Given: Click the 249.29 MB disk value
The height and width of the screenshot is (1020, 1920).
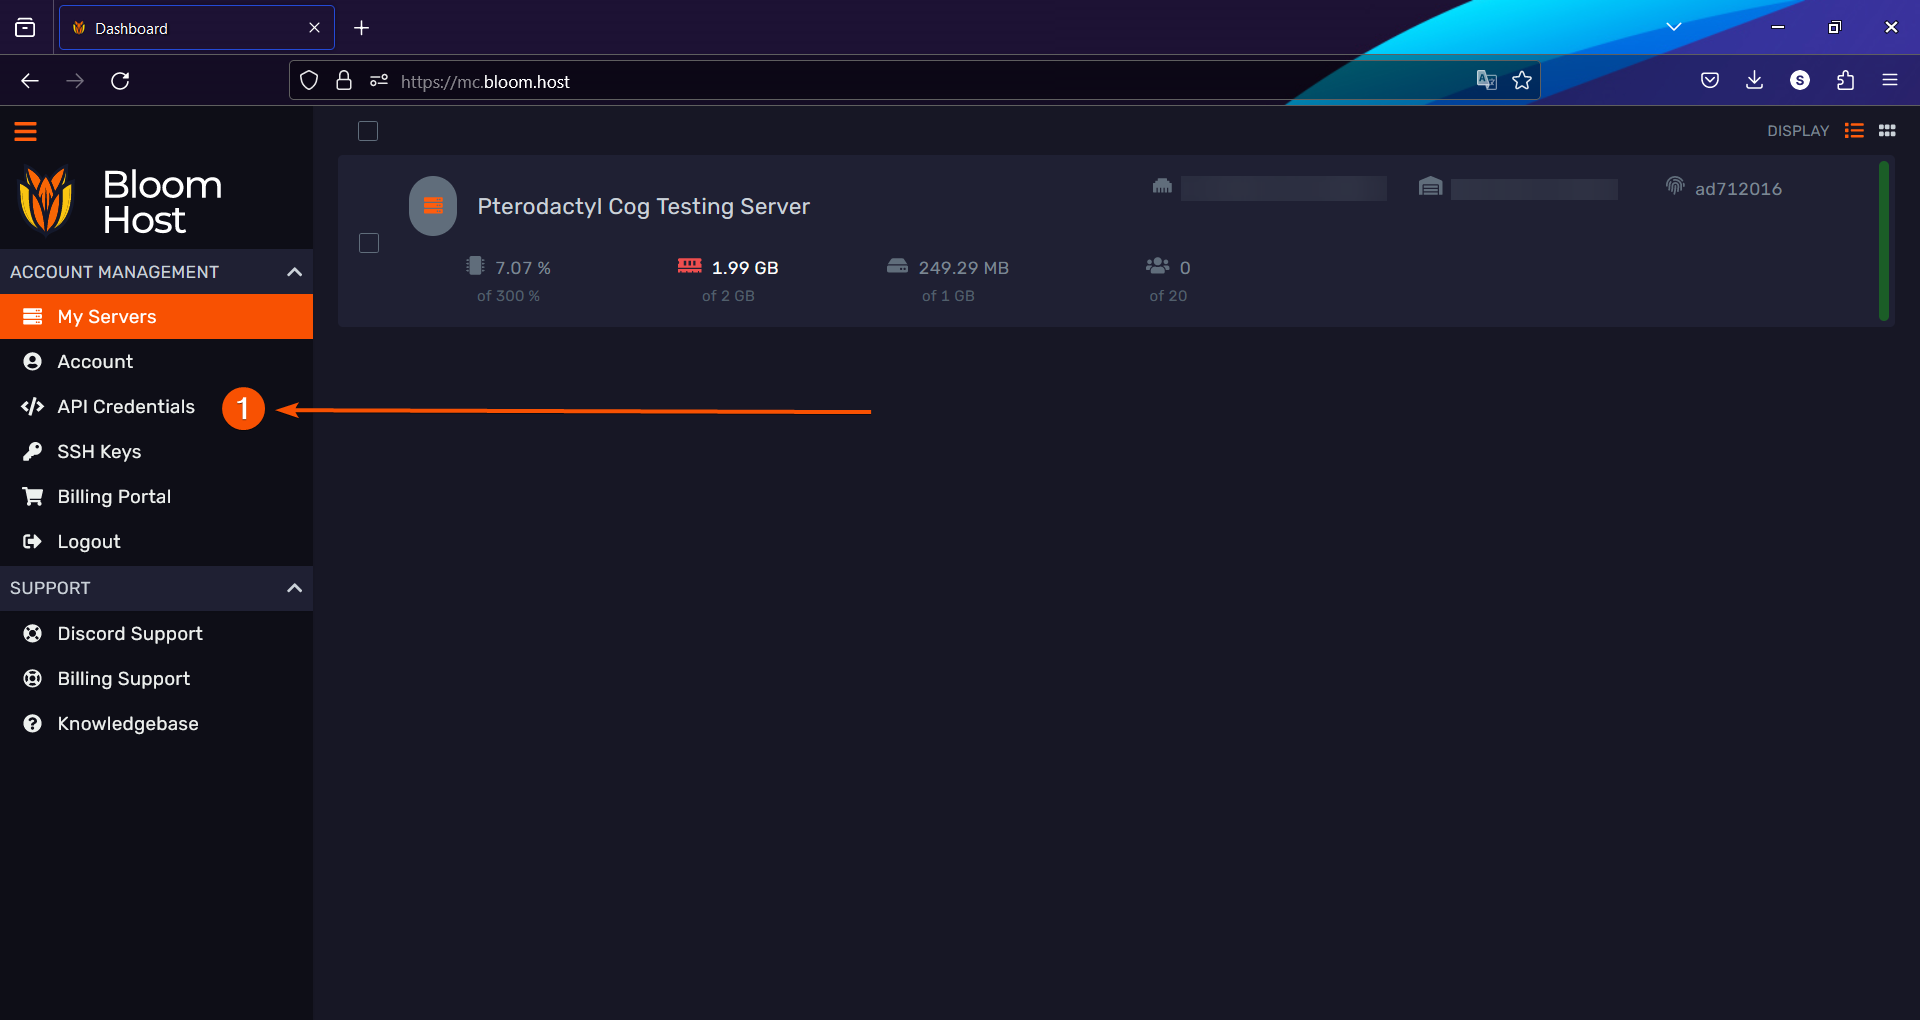Looking at the screenshot, I should pyautogui.click(x=964, y=268).
